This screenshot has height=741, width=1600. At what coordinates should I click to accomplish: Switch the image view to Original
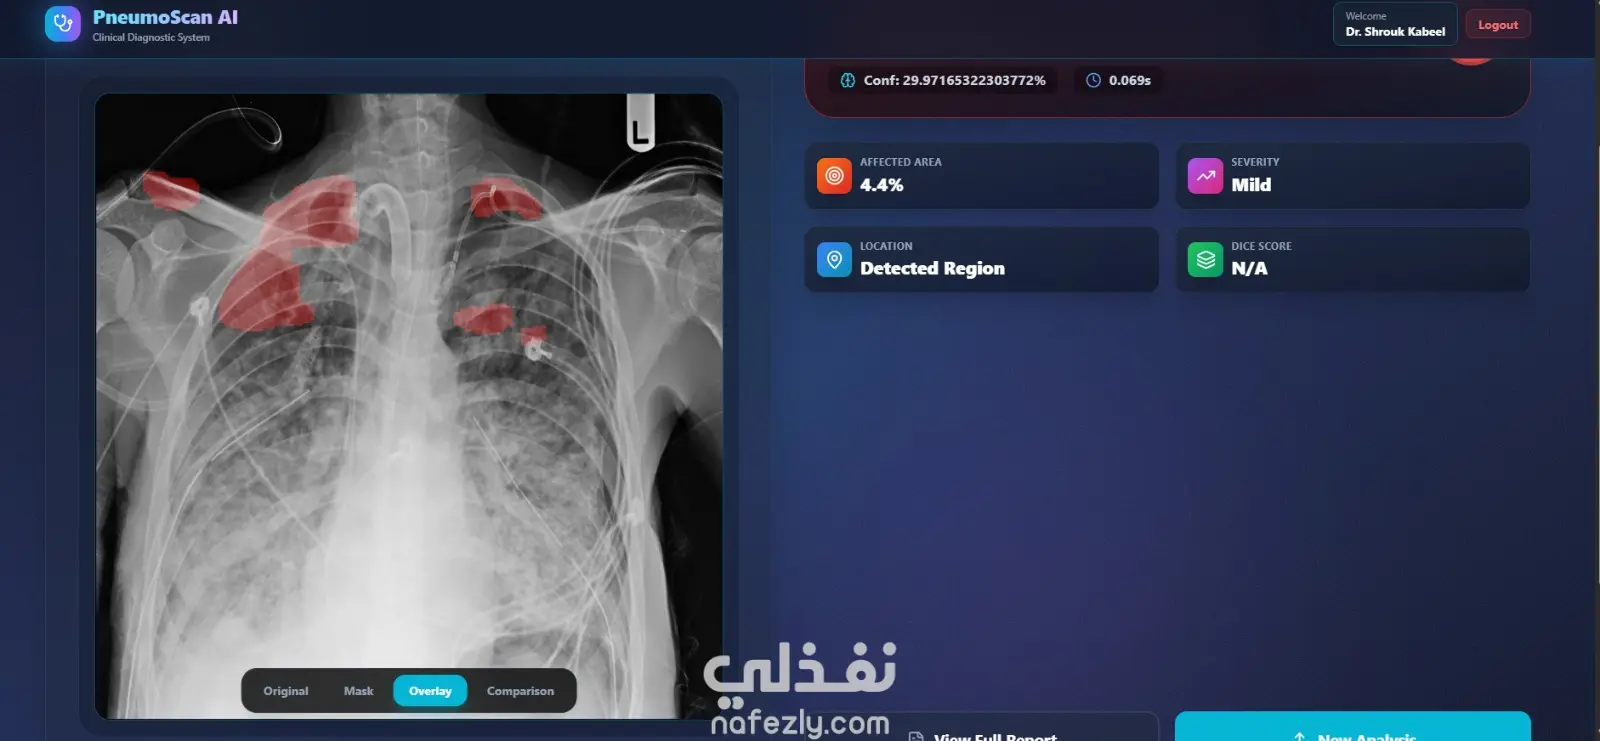click(286, 691)
